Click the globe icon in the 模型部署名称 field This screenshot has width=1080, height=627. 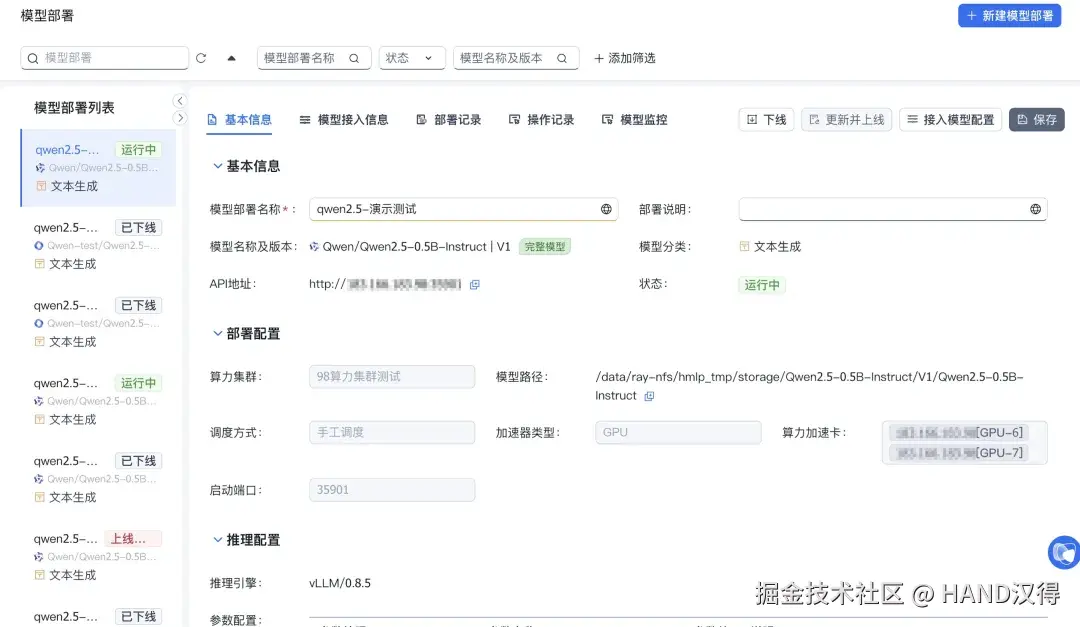click(x=606, y=209)
